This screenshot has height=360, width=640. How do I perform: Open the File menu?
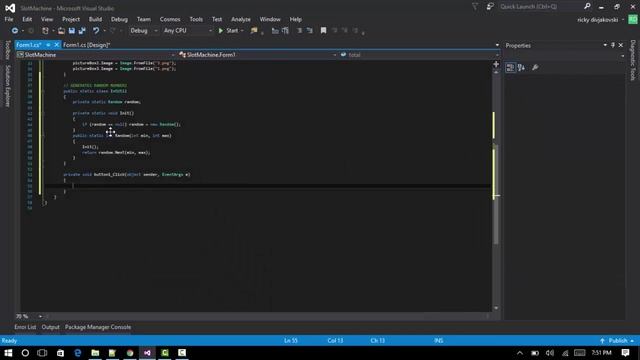(x=9, y=19)
